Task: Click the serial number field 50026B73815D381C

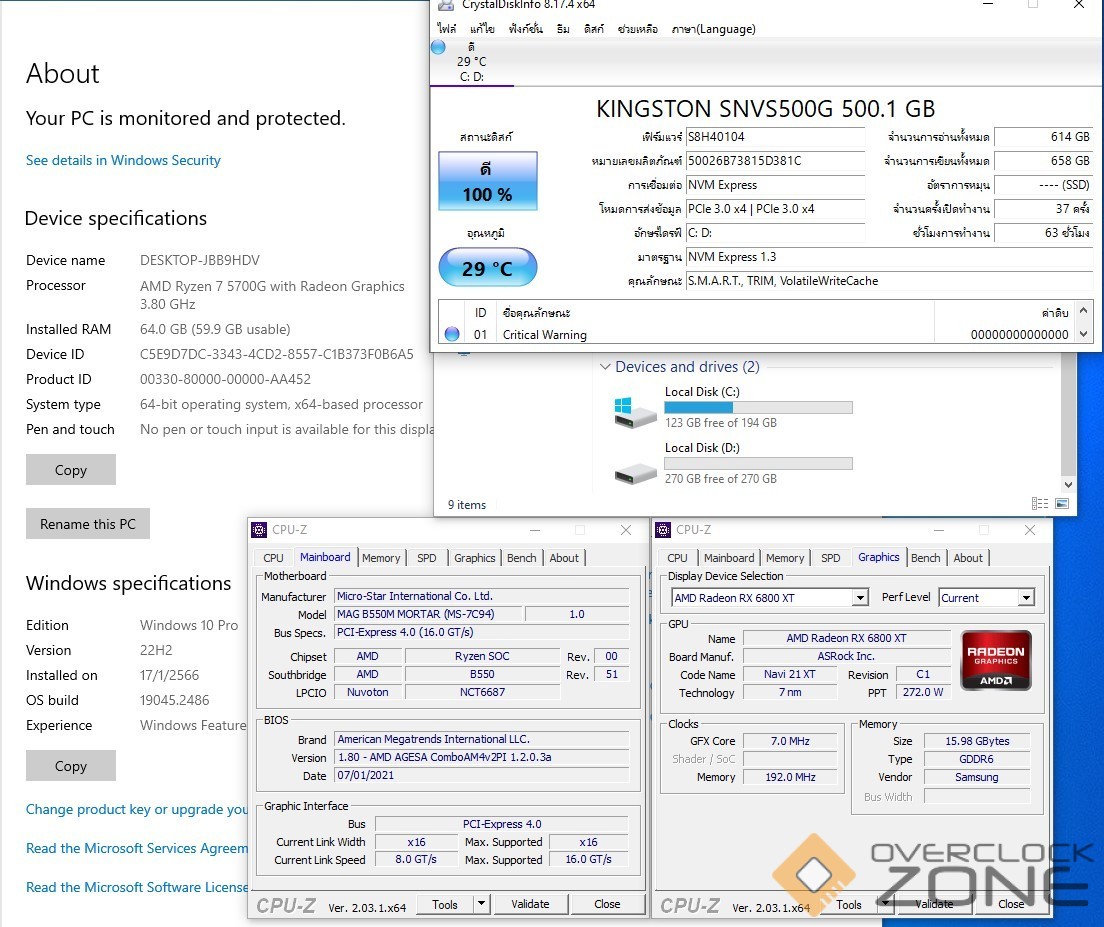Action: [x=775, y=160]
